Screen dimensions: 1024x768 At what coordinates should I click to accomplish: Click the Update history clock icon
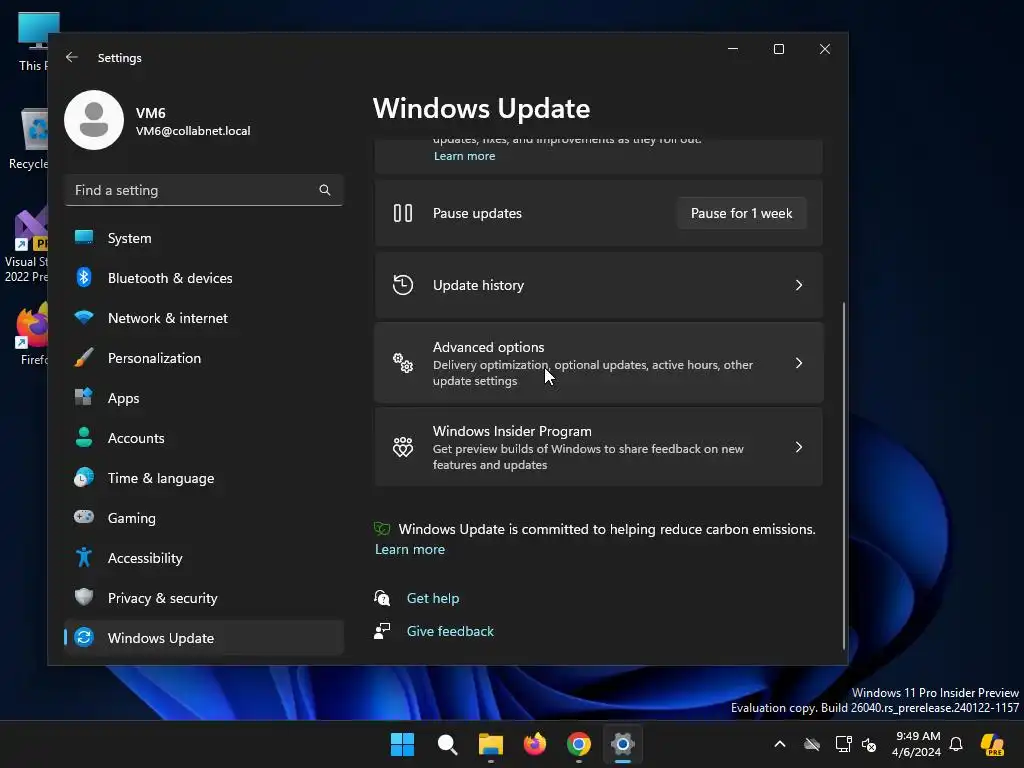pos(403,285)
